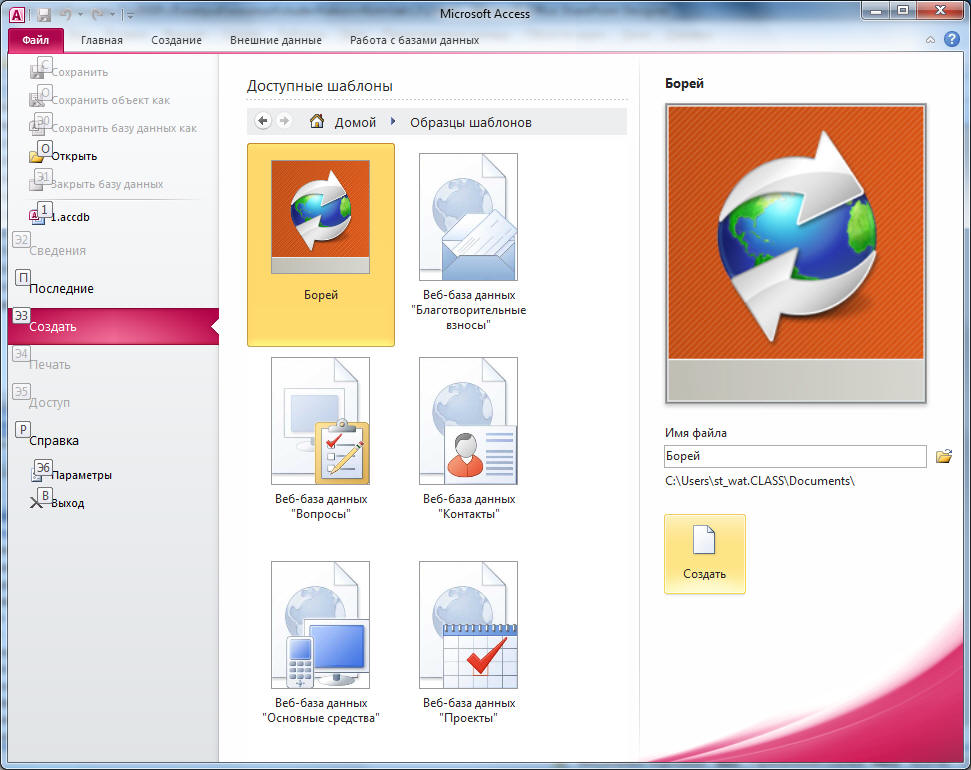
Task: Select the Вопросы web database template
Action: pyautogui.click(x=321, y=439)
